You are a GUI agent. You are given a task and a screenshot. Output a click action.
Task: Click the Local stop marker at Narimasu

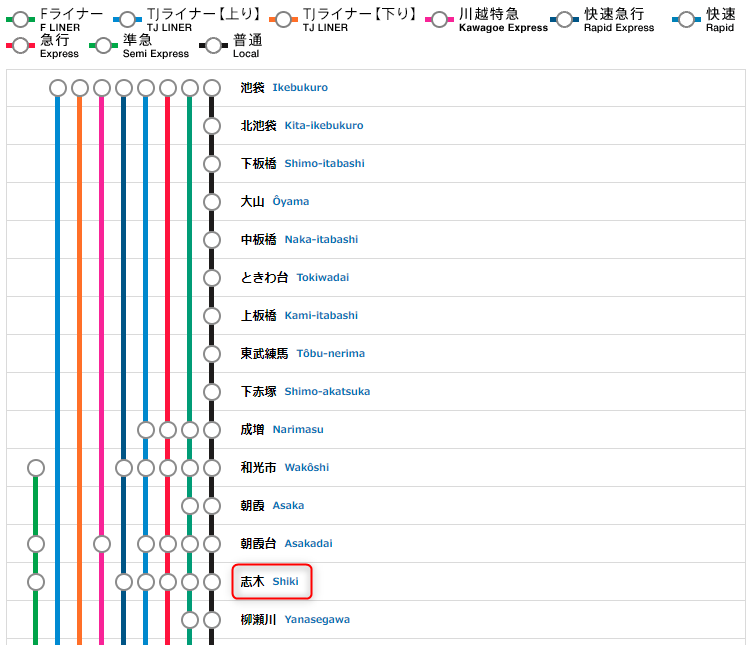(x=212, y=430)
